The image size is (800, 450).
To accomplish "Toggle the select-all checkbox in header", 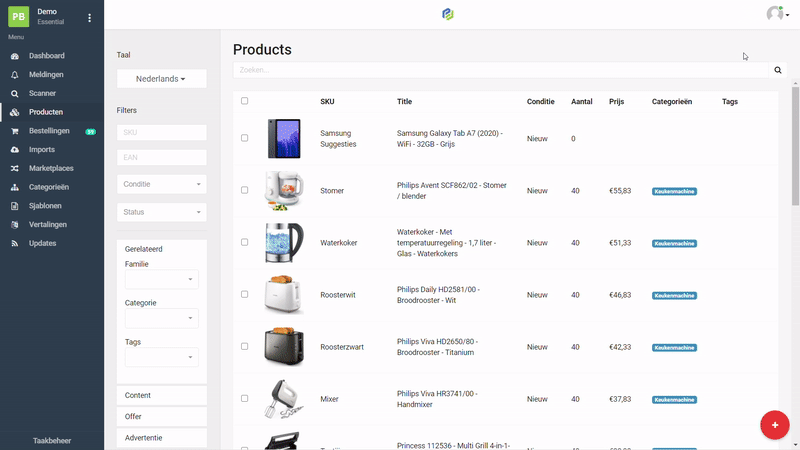I will pyautogui.click(x=245, y=101).
